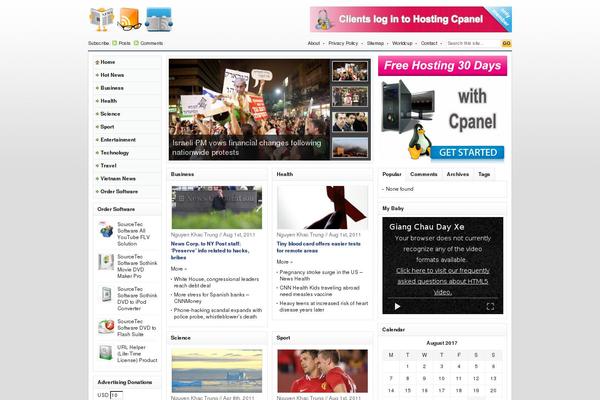Open Israeli PM vows financial changes headline

click(247, 147)
